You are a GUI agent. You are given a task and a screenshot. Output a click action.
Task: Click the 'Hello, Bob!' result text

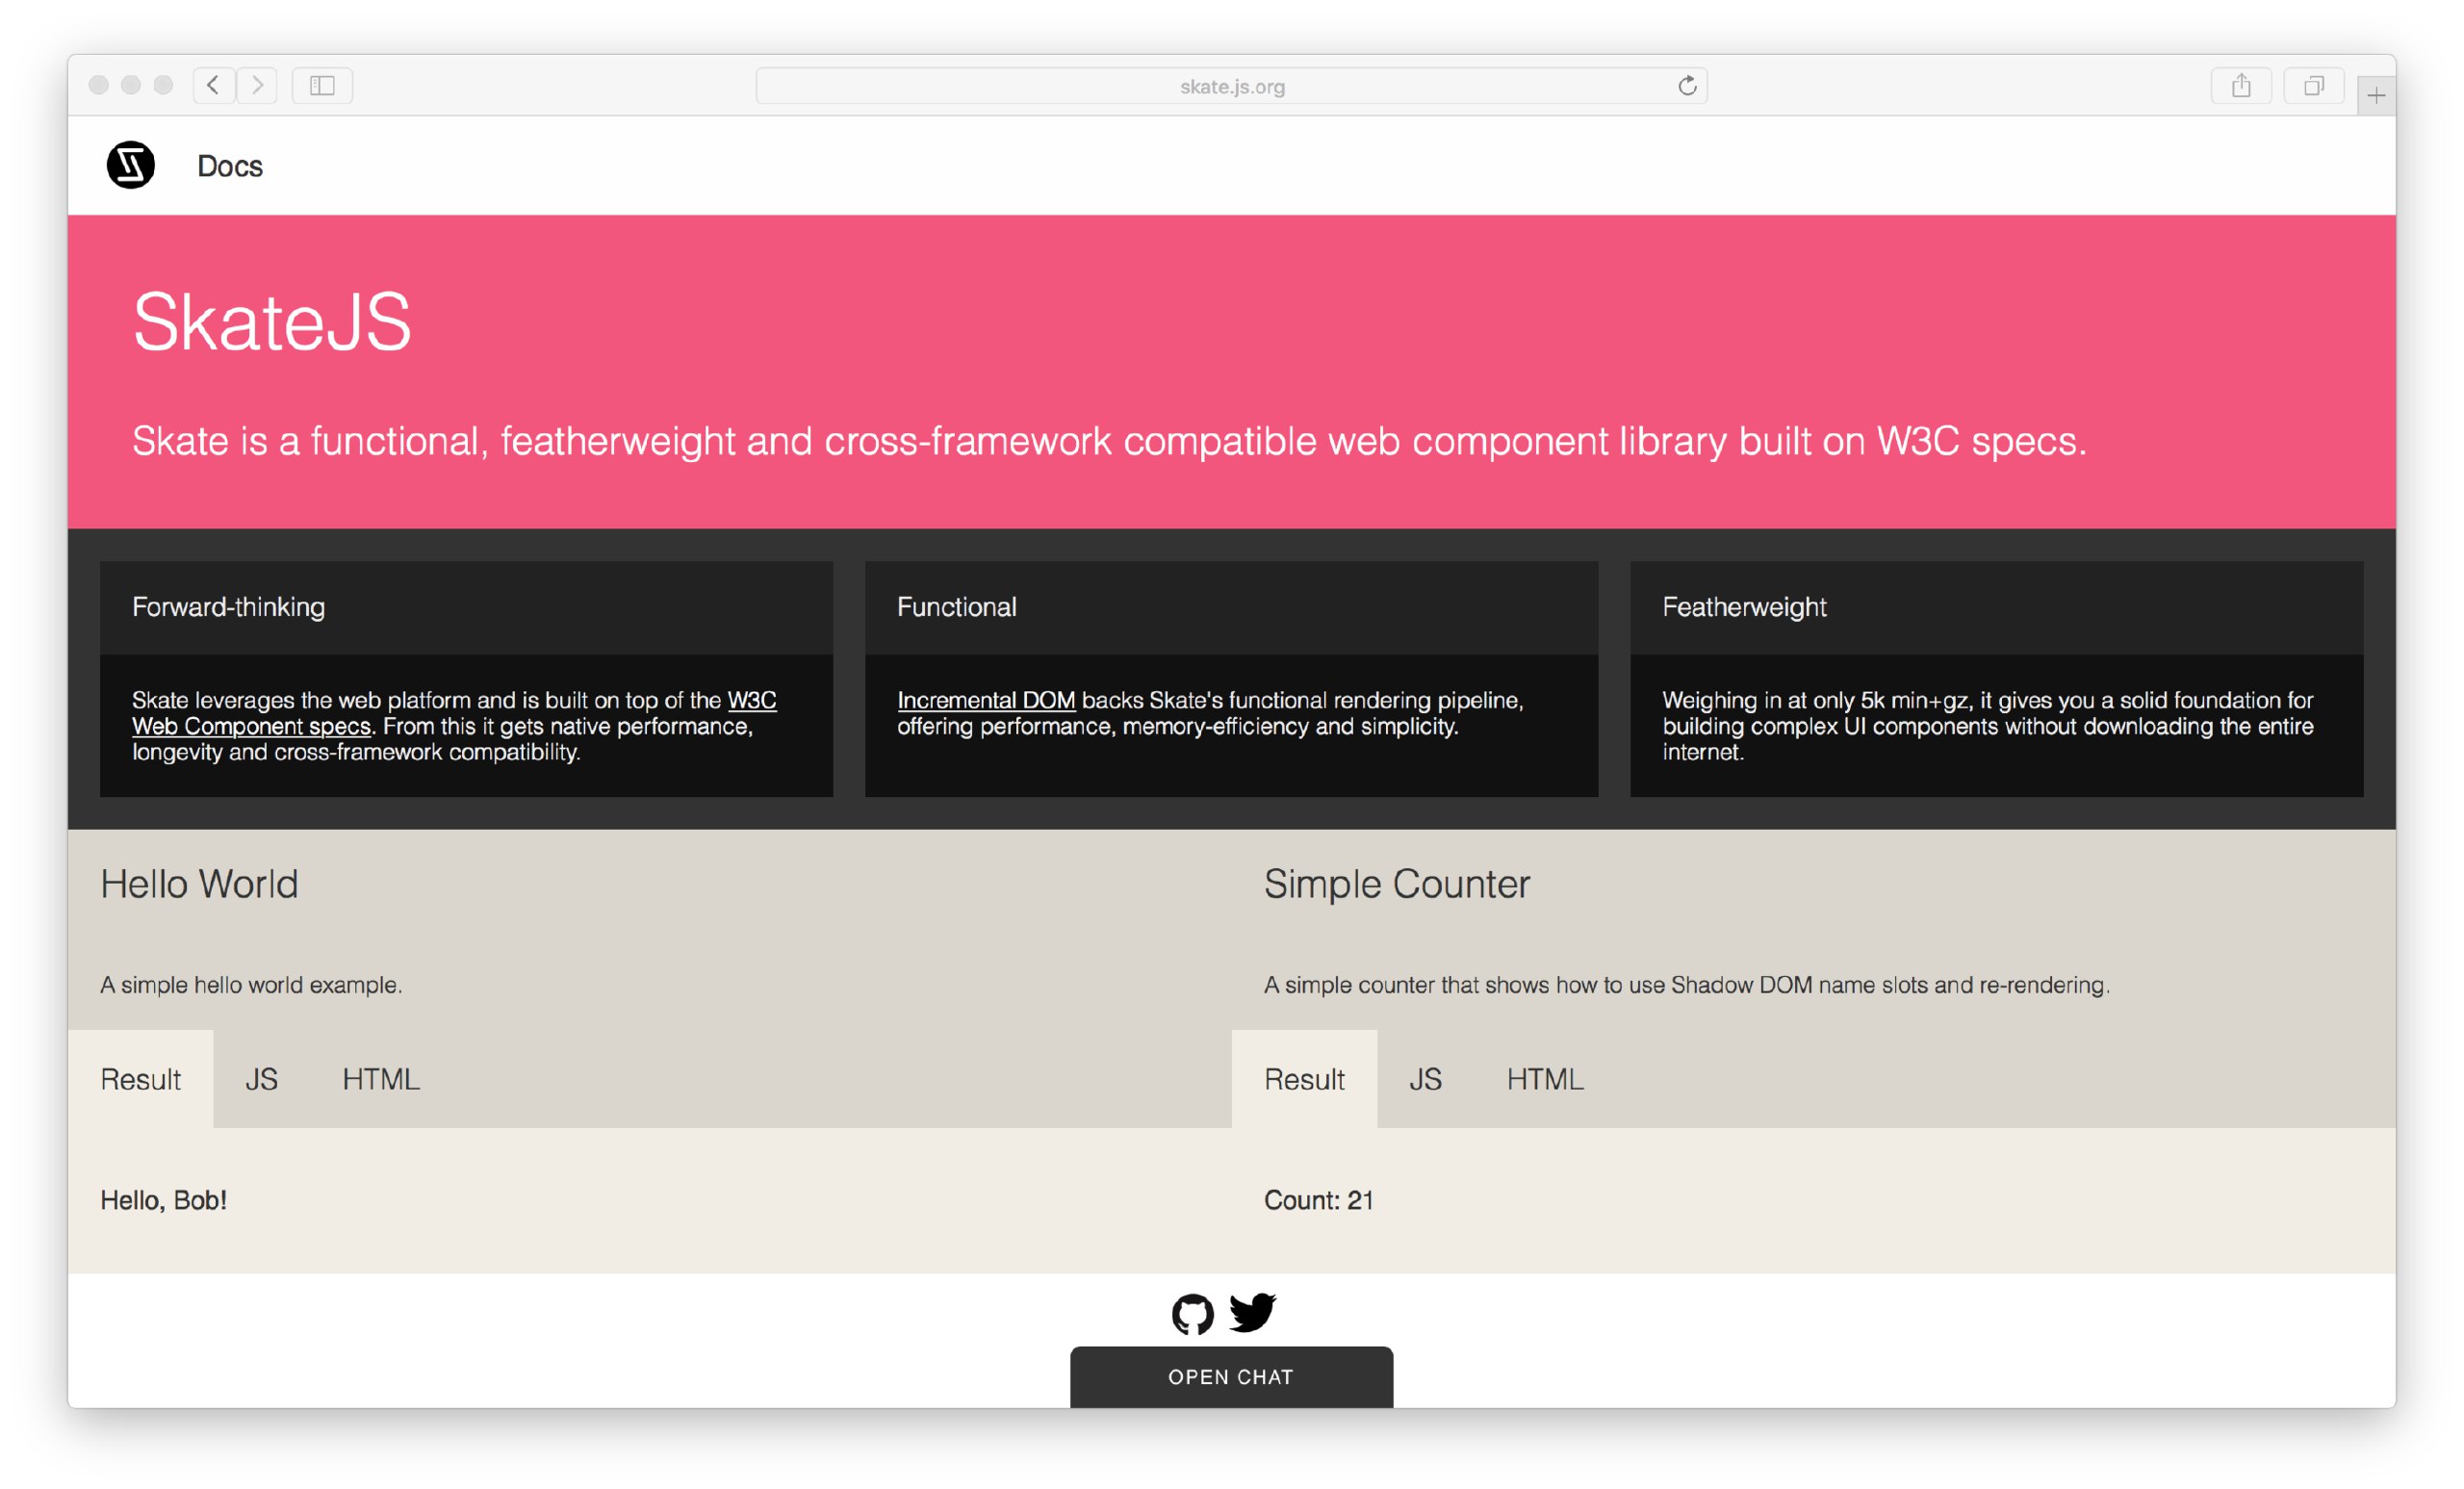[x=164, y=1200]
